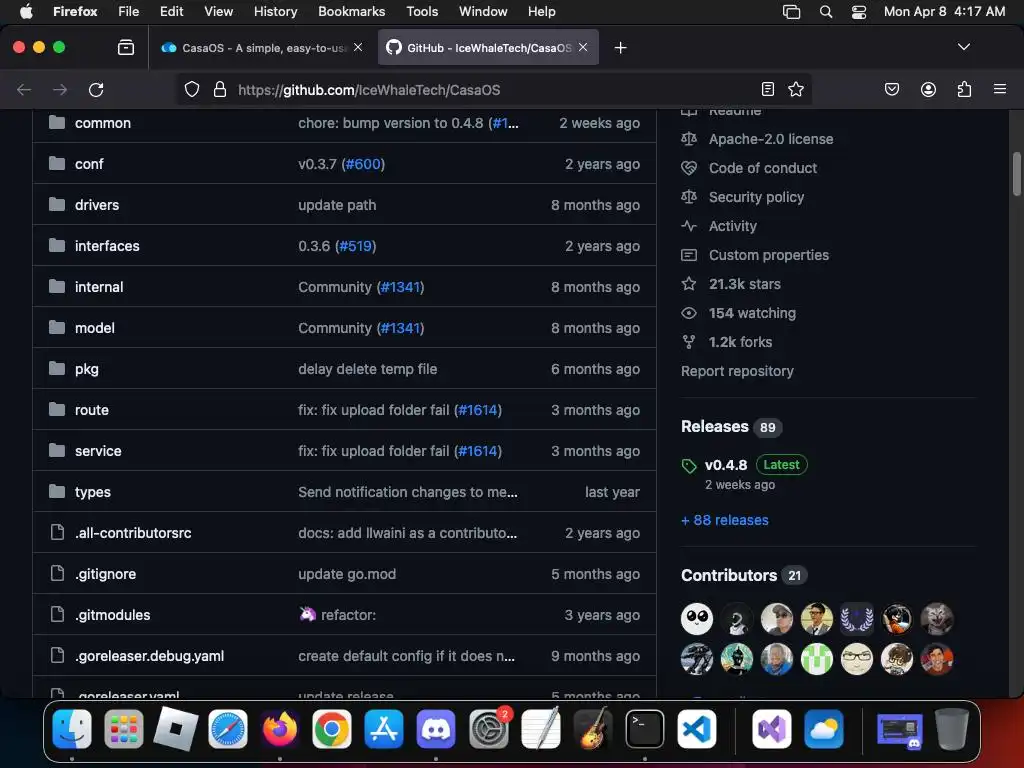Open the Activity link

pyautogui.click(x=733, y=226)
